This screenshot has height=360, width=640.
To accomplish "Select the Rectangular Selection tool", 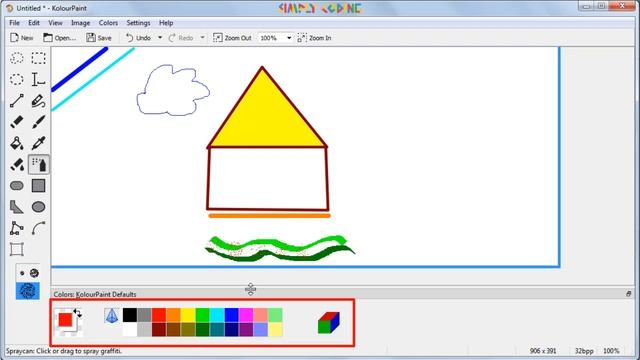I will pyautogui.click(x=38, y=58).
